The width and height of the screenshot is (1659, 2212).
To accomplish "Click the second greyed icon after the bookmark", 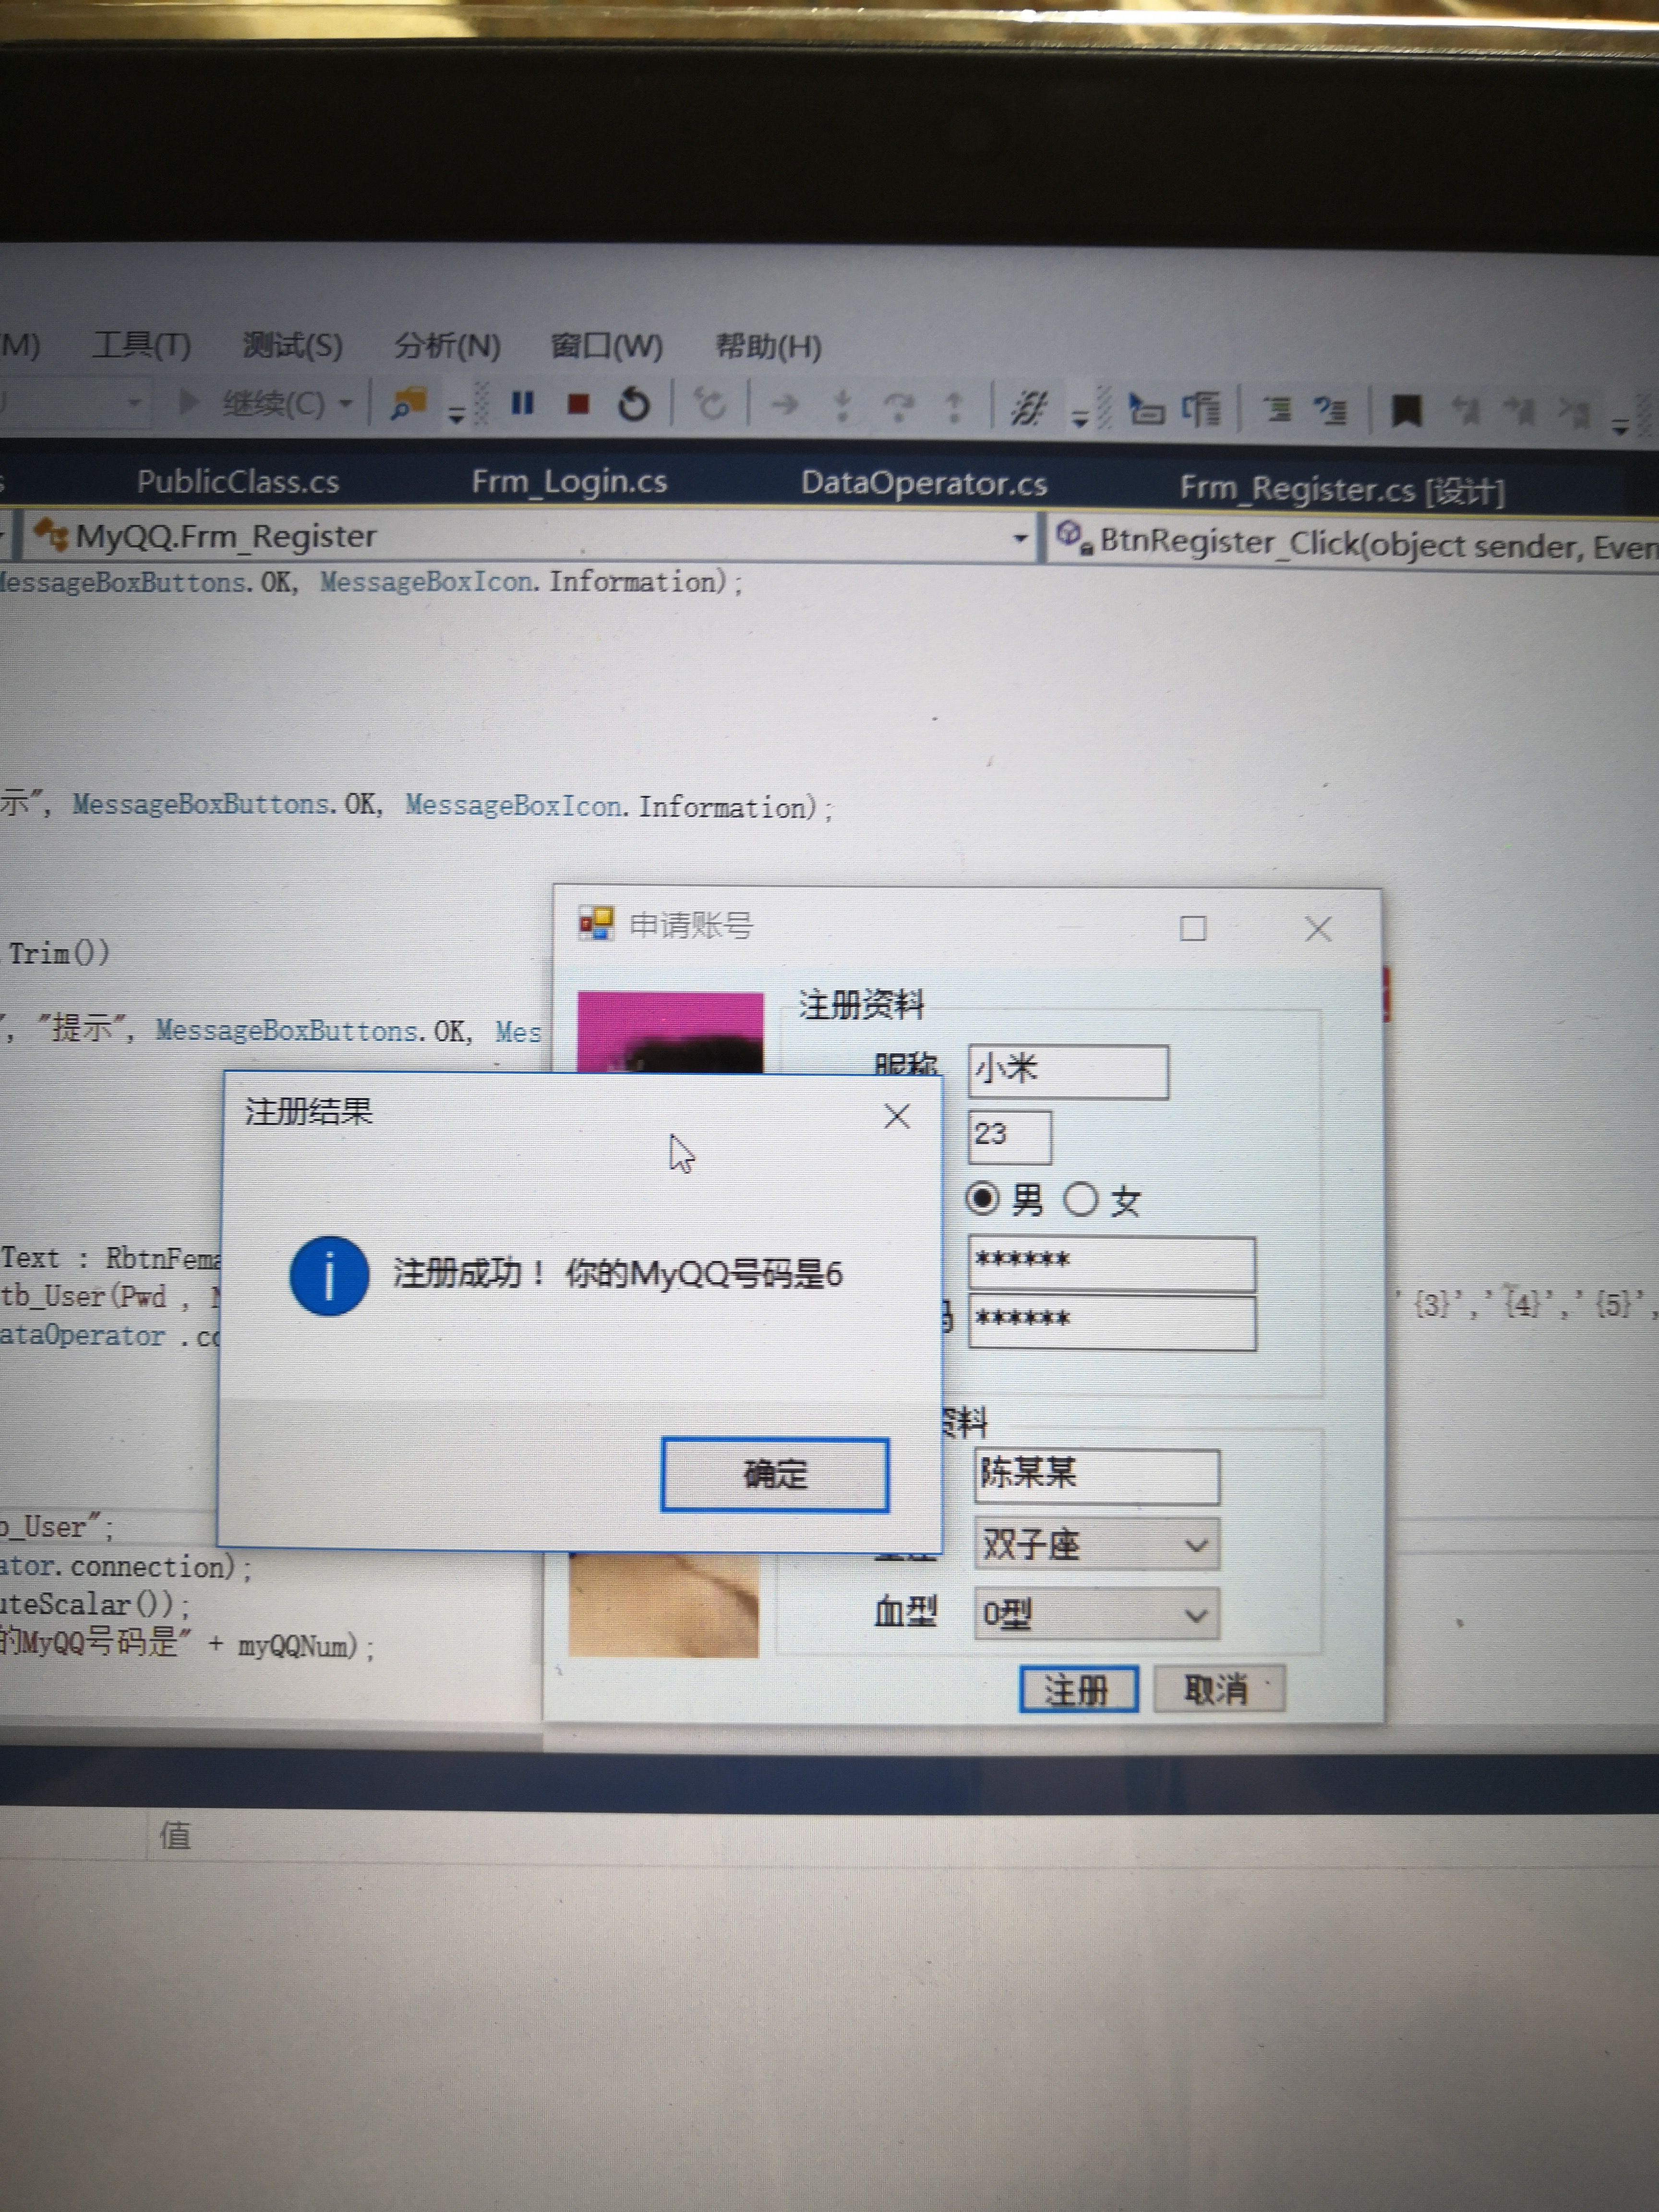I will (x=1520, y=411).
